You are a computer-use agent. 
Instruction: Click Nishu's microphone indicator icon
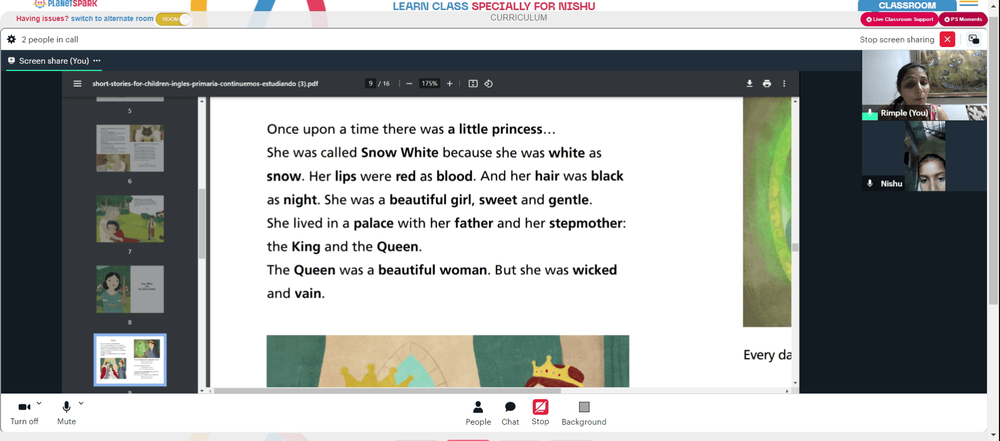coord(869,183)
